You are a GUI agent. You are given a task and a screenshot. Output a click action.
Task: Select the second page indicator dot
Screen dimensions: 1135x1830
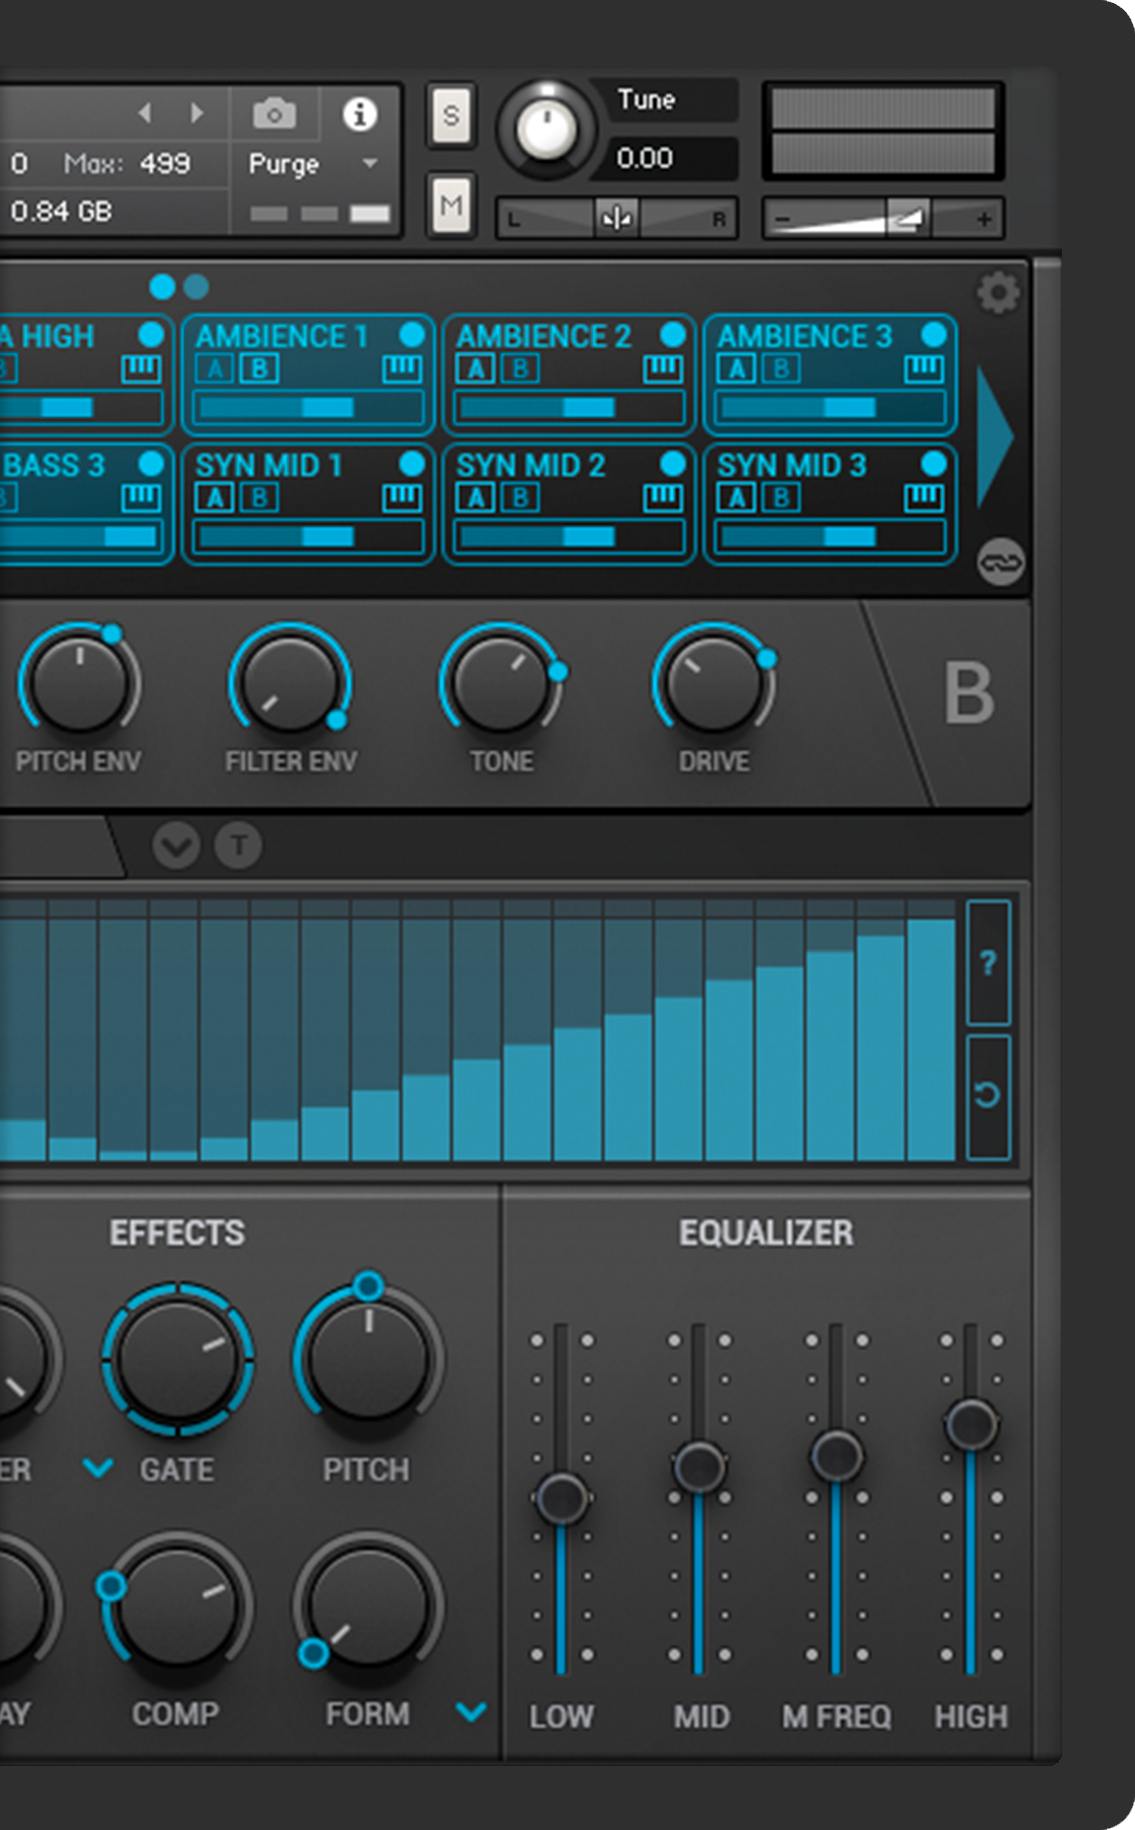tap(196, 287)
